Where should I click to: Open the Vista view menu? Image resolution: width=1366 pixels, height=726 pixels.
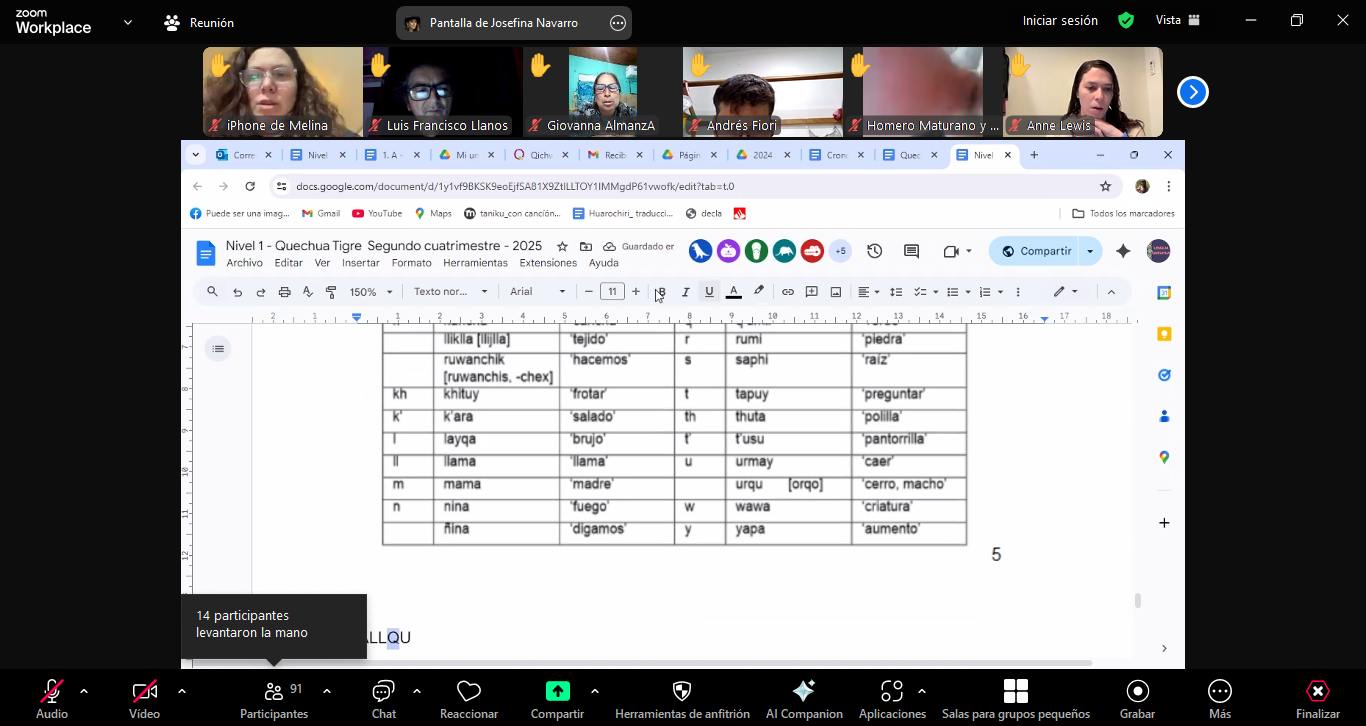click(x=1177, y=20)
